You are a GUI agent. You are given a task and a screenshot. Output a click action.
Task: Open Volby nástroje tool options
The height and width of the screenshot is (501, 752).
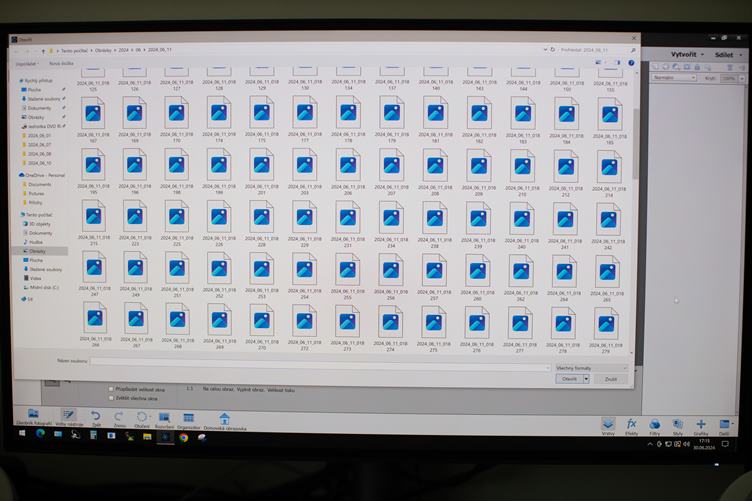69,417
